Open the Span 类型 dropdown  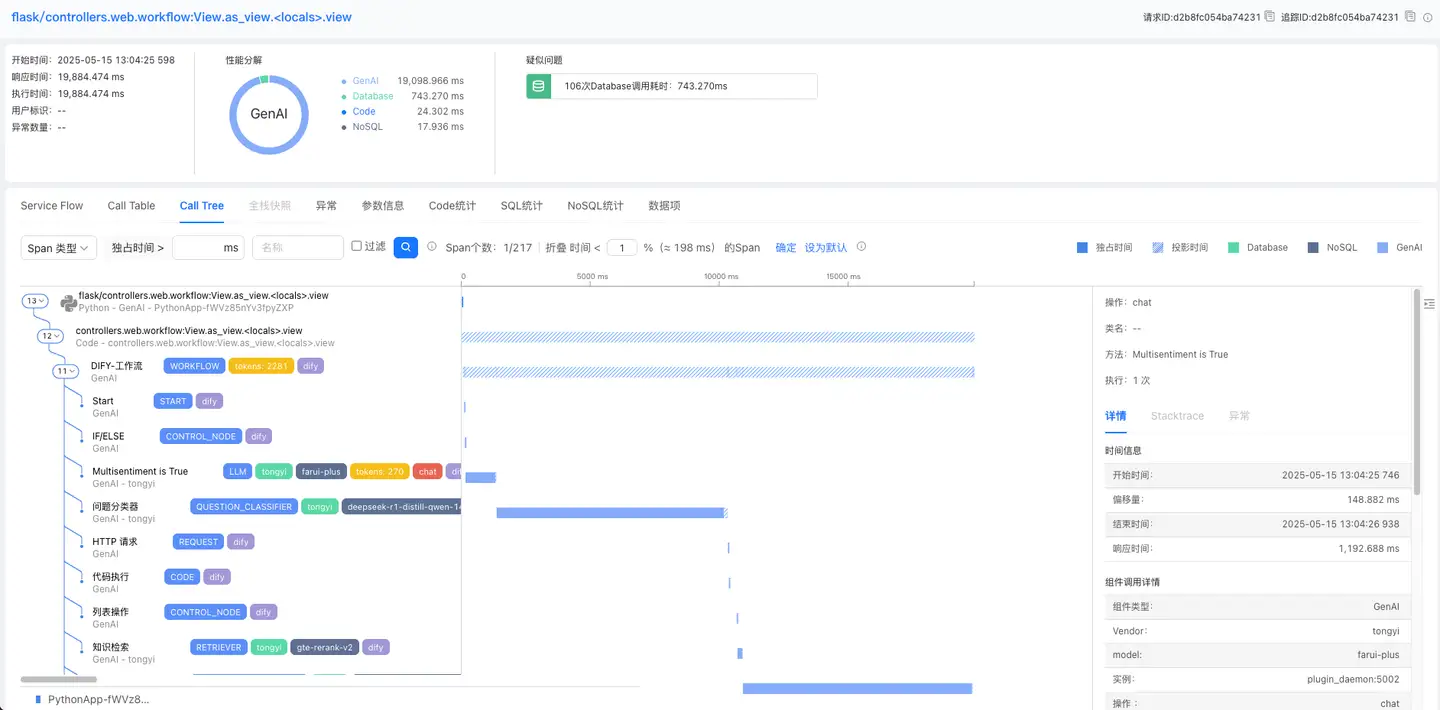click(58, 248)
